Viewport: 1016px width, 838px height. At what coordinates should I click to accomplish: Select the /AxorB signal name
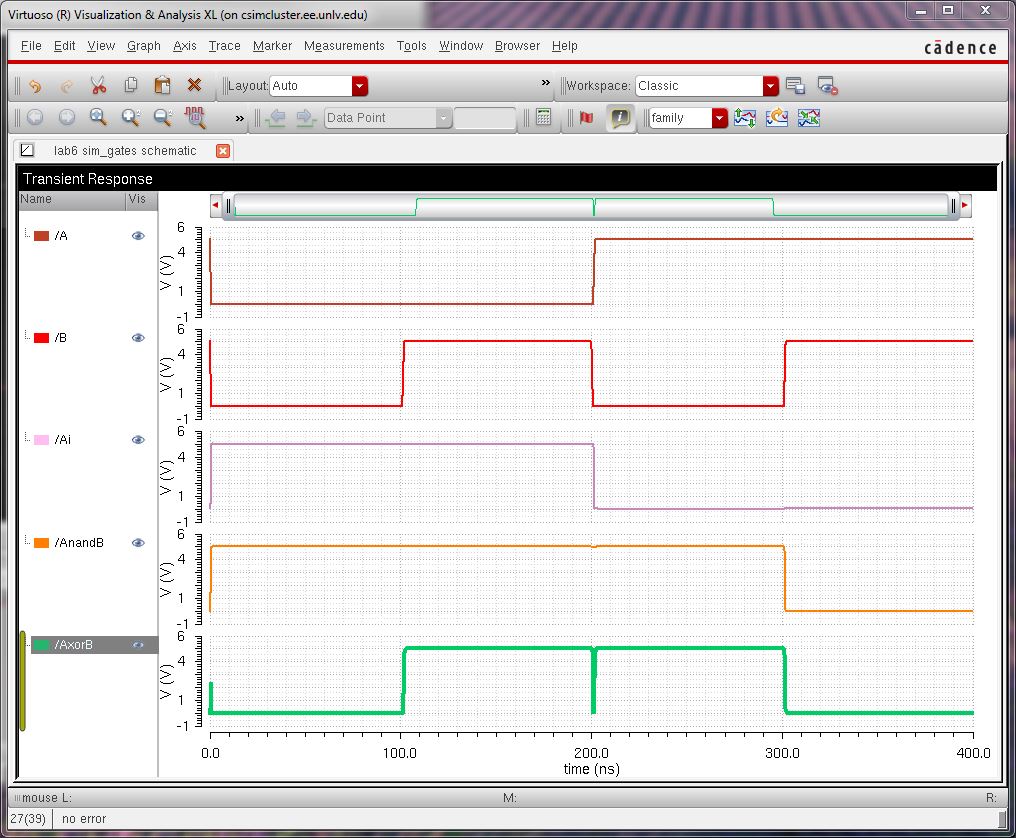point(74,645)
